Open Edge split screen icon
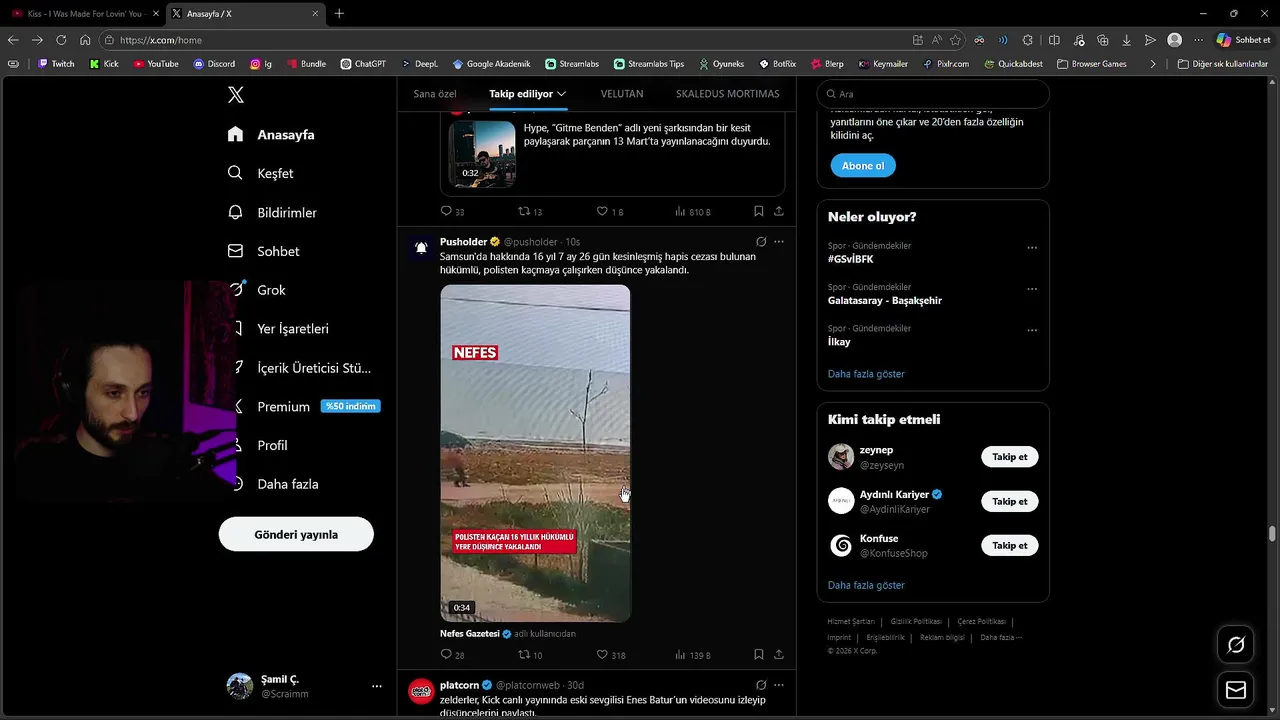The width and height of the screenshot is (1280, 720). (x=1054, y=40)
